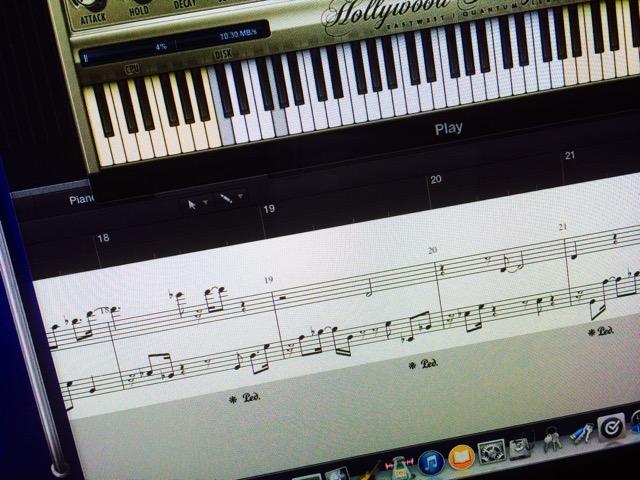Select the half note in measure 19 upper staff
640x480 pixels.
369,289
